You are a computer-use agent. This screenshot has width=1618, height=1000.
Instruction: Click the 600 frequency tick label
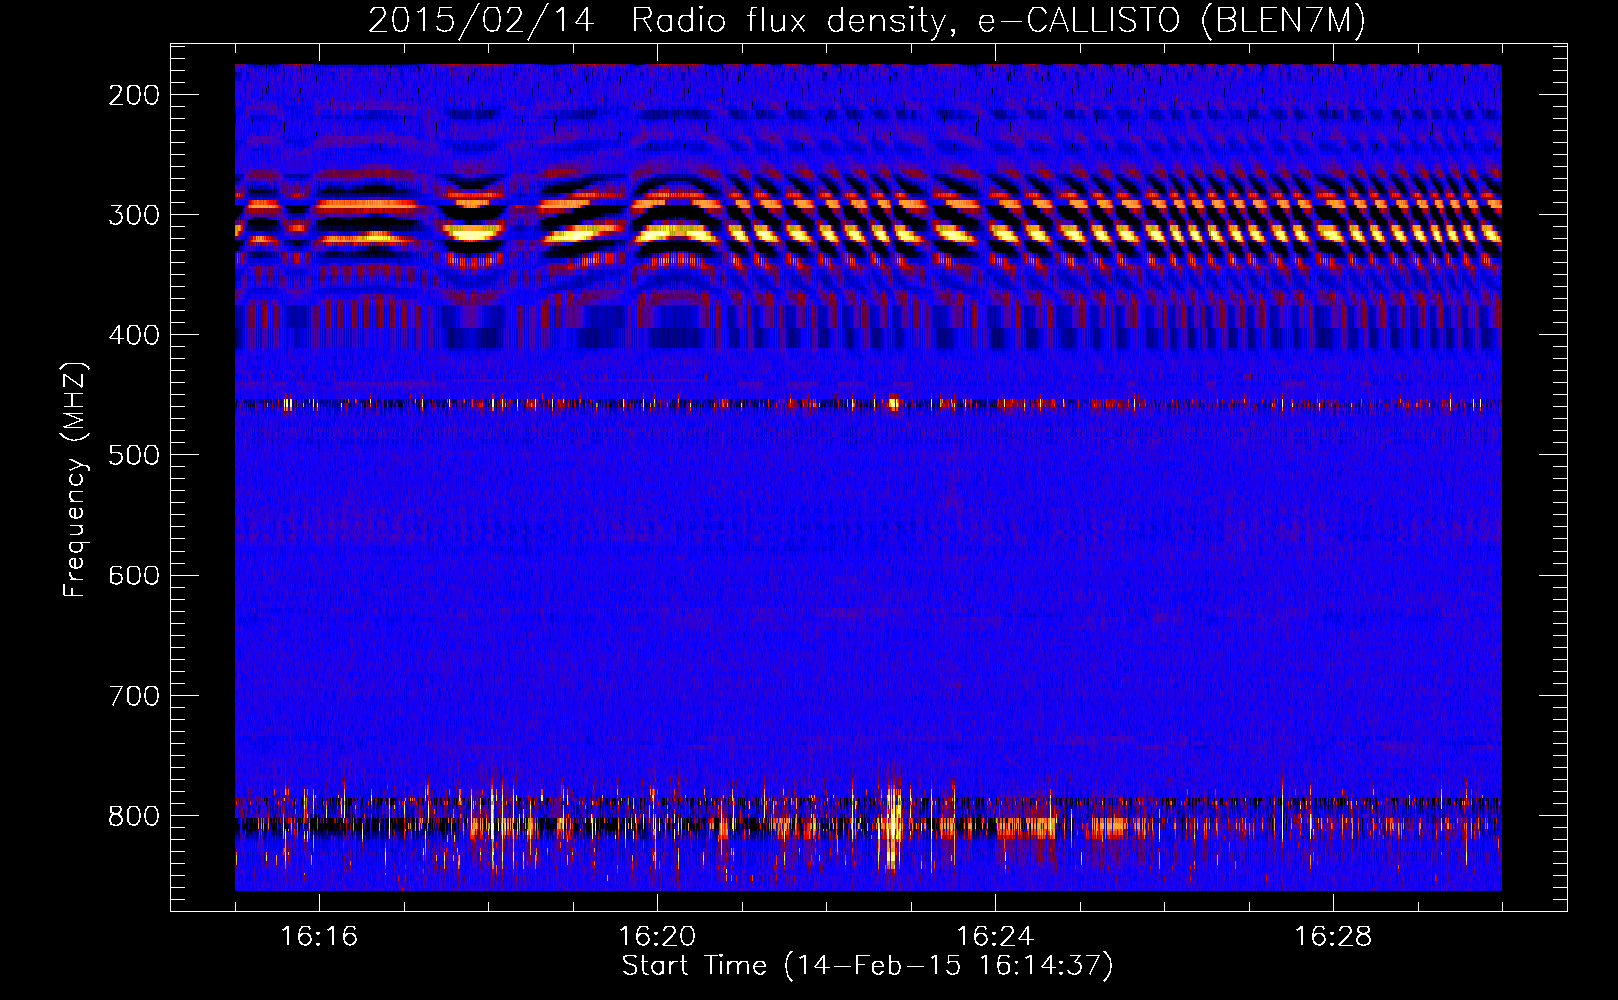[x=134, y=575]
